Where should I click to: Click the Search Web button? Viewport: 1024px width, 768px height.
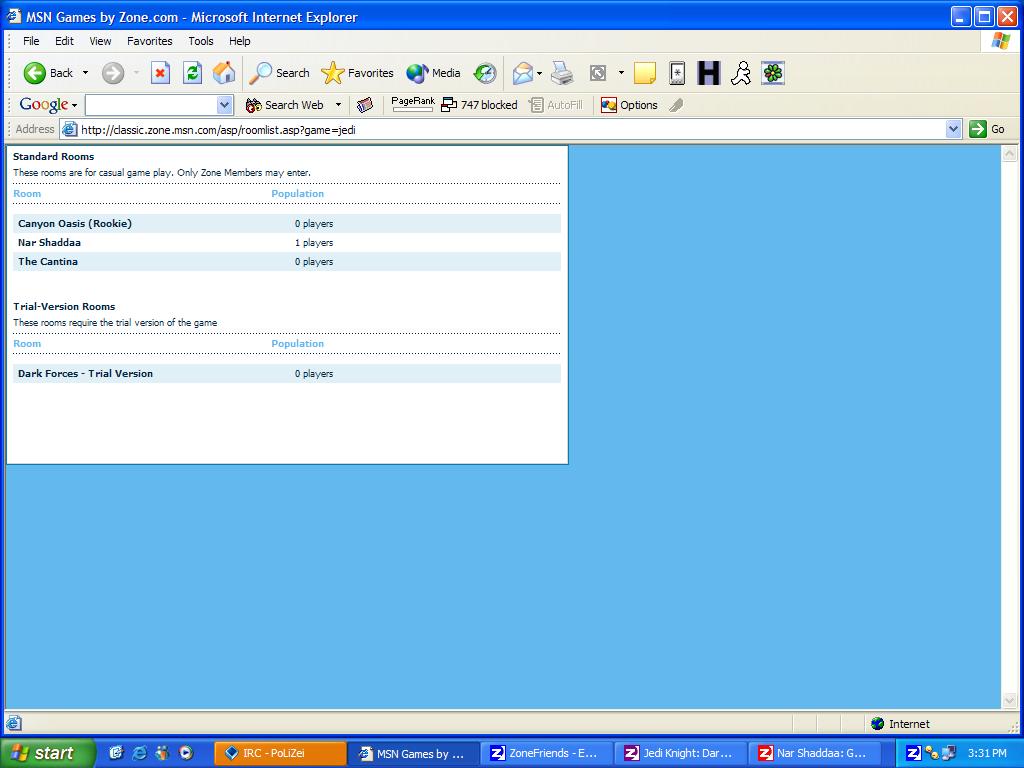pos(285,105)
